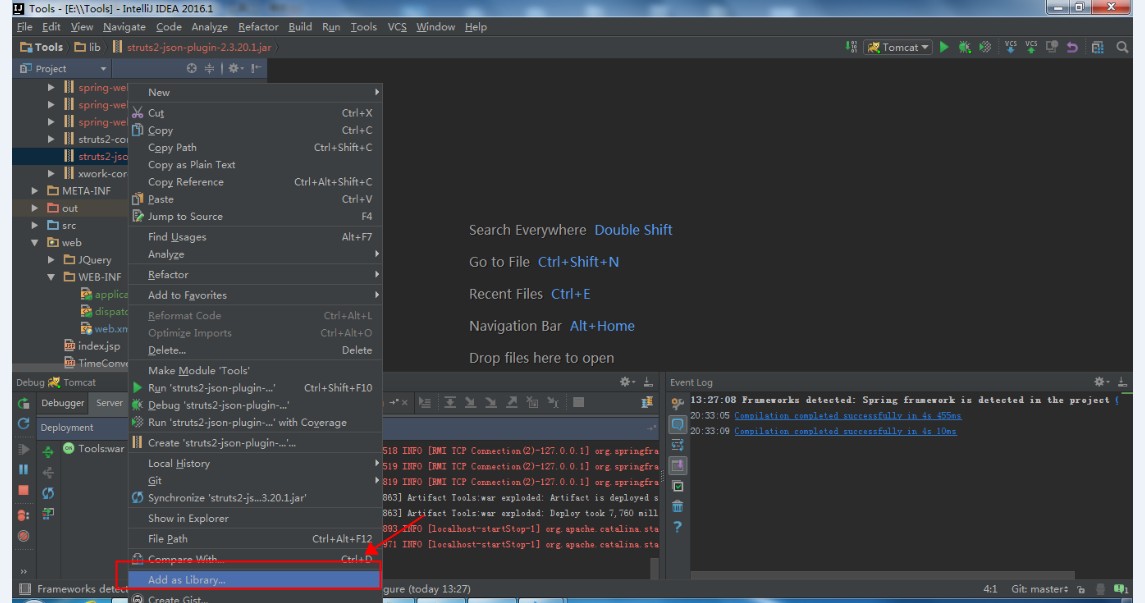This screenshot has height=603, width=1145.
Task: Collapse the web folder
Action: (34, 242)
